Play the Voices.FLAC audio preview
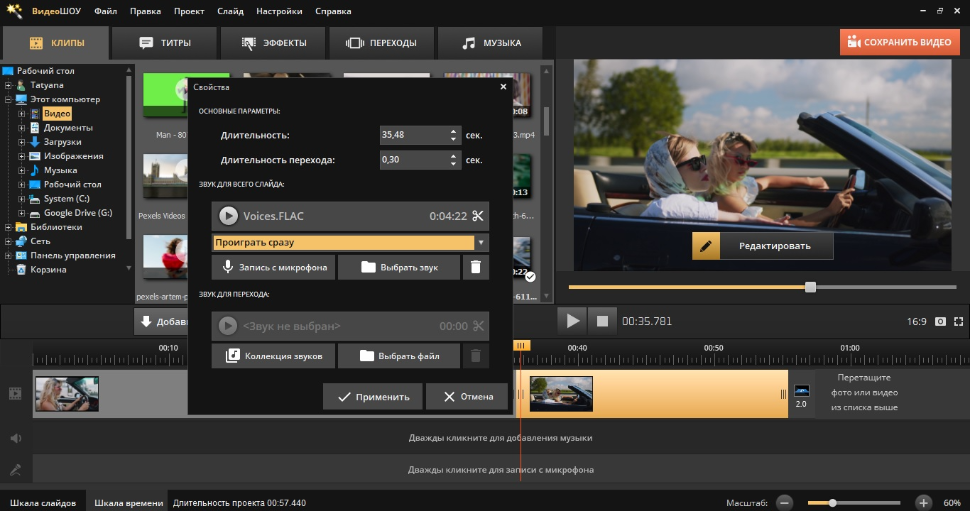 [228, 216]
